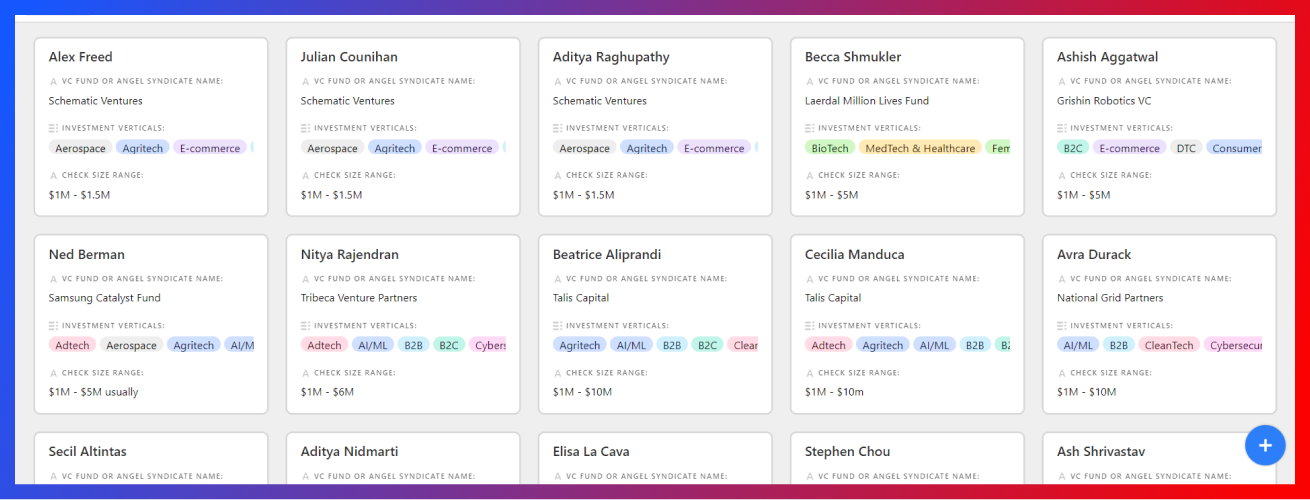The image size is (1310, 500).
Task: Click AI/ML tag on Nitya Rajendran card
Action: tap(373, 345)
